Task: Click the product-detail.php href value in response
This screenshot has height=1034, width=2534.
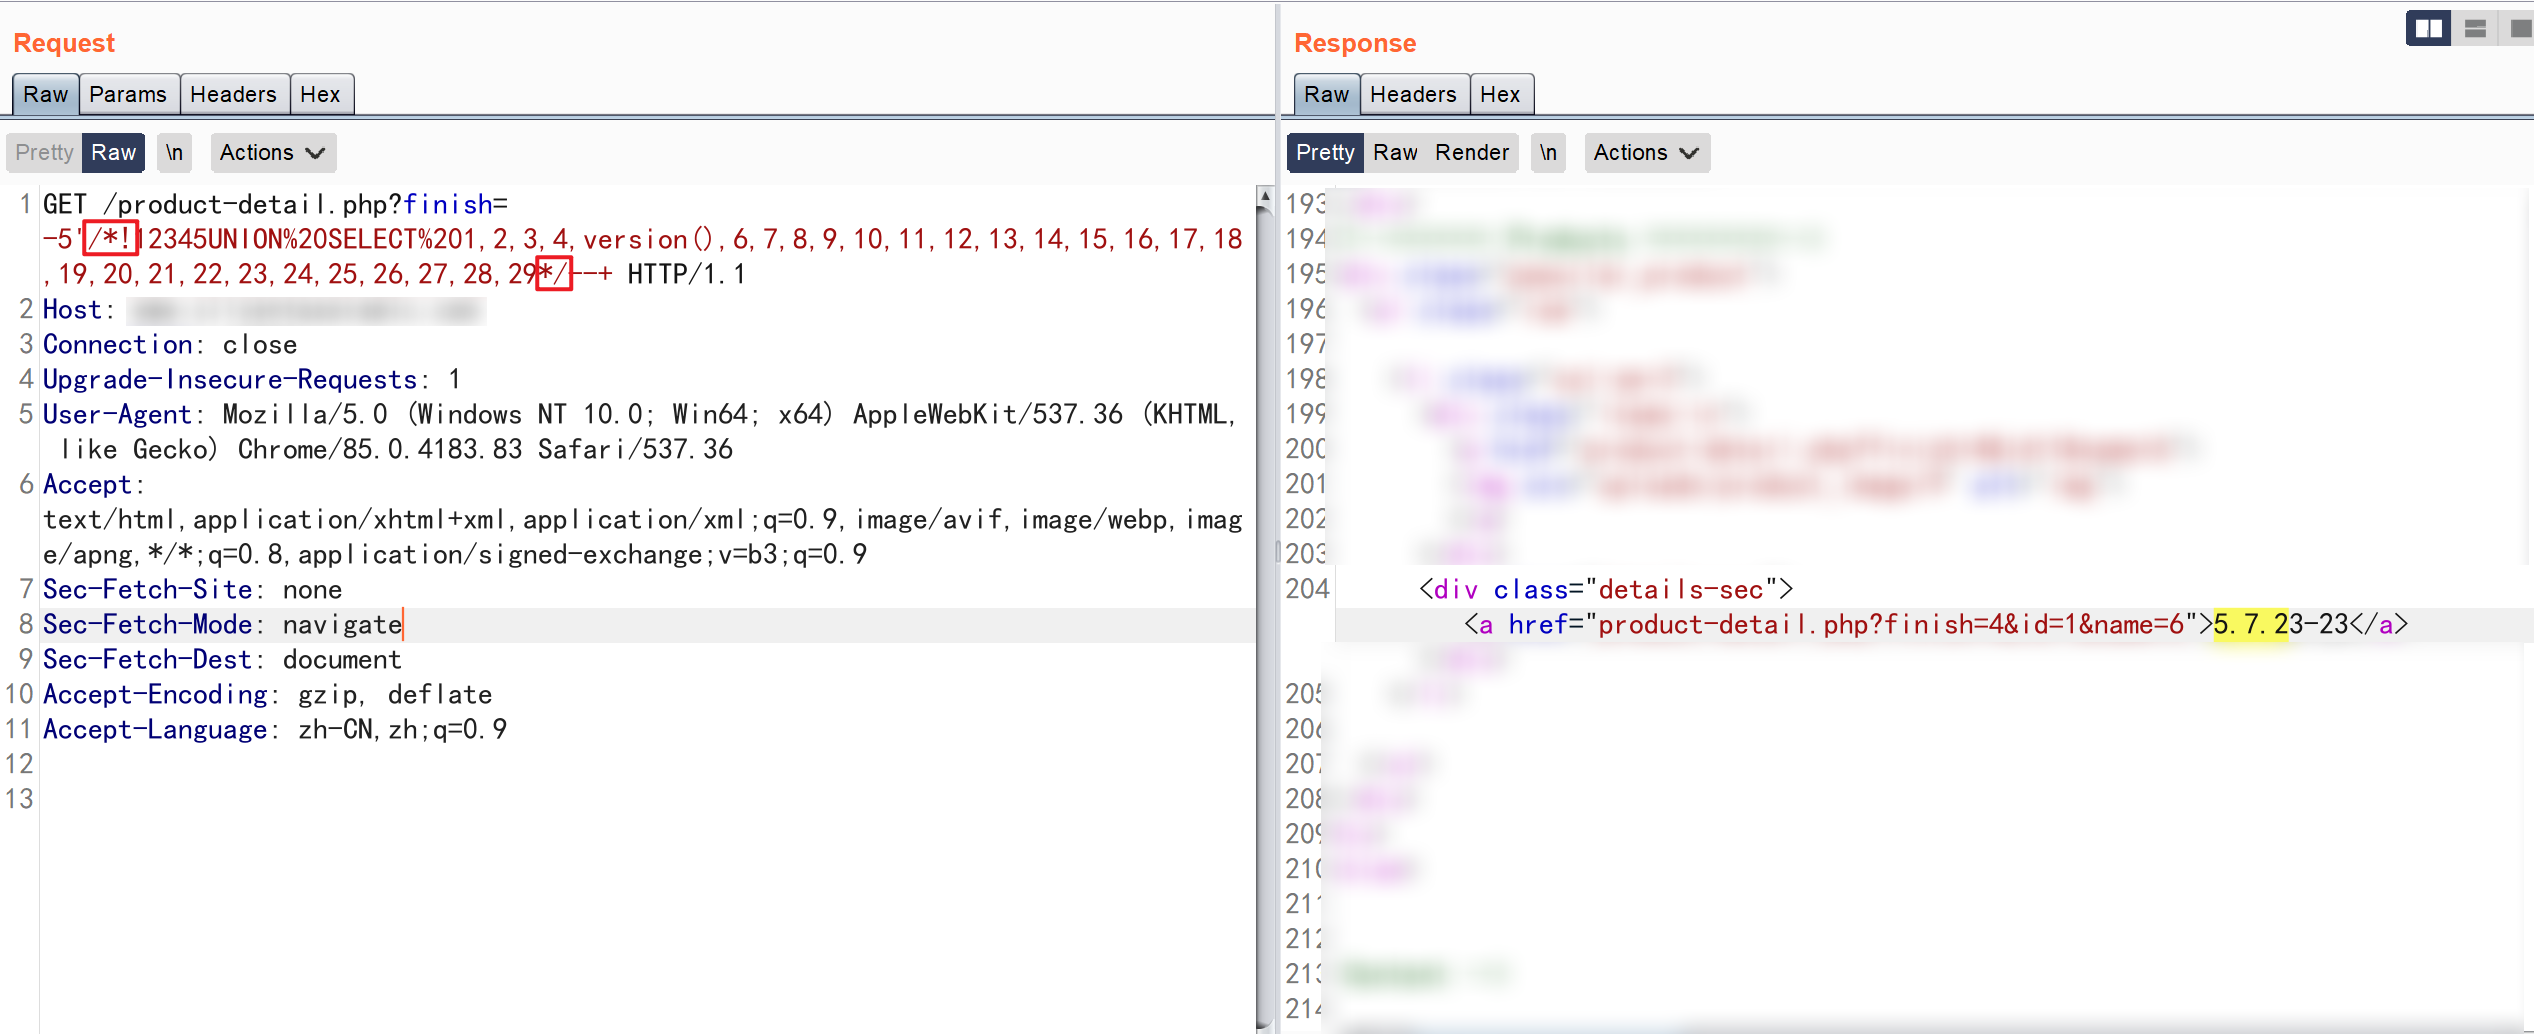Action: pos(1891,625)
